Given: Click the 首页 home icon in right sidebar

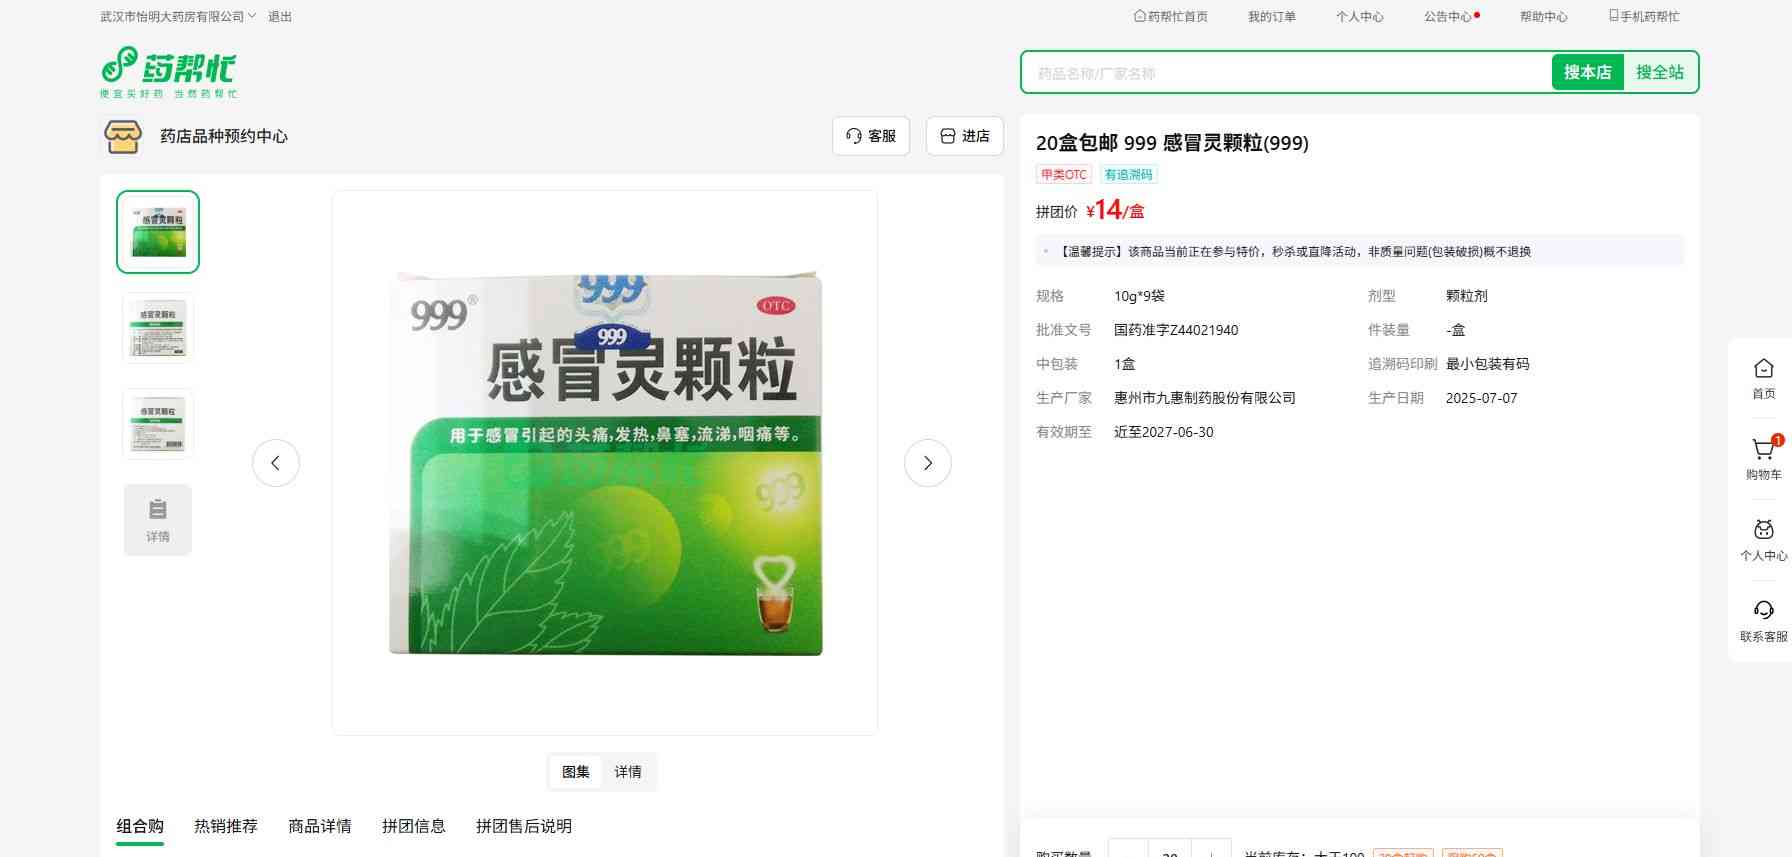Looking at the screenshot, I should (1763, 369).
